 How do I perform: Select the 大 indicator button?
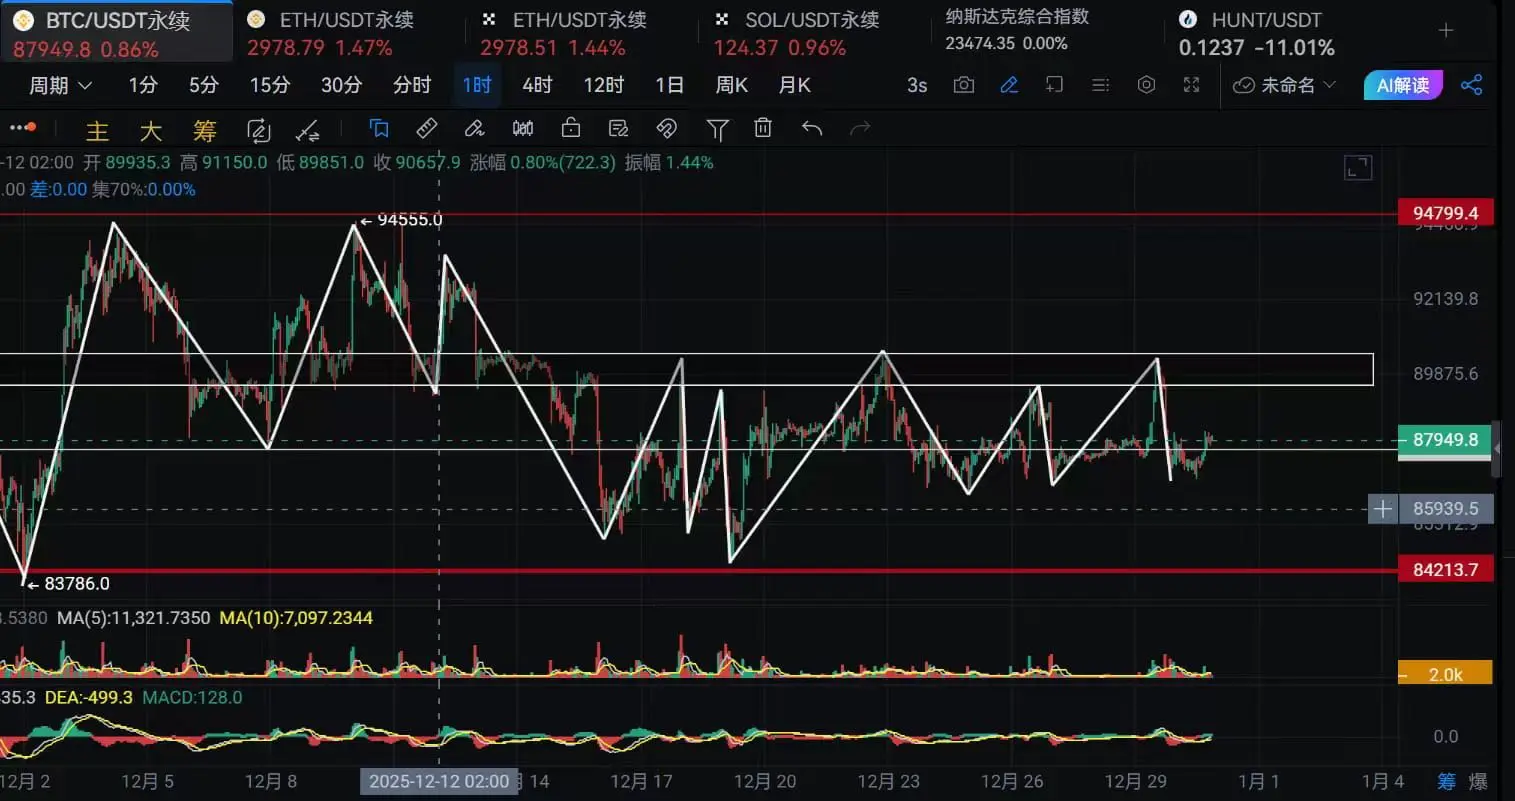[151, 131]
